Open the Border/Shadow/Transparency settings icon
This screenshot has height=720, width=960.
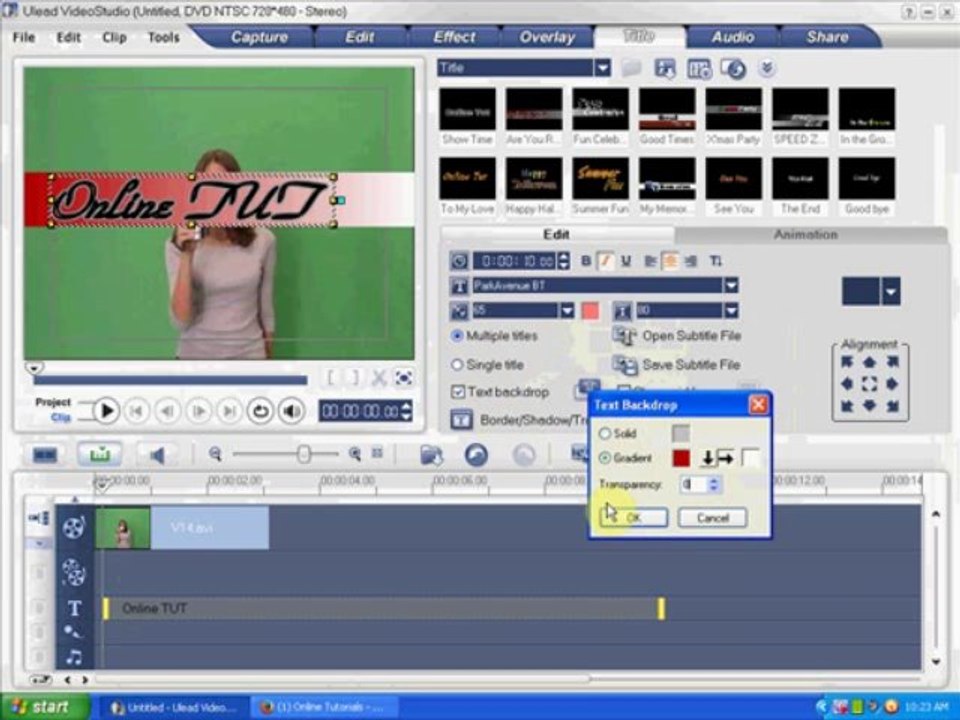click(x=461, y=420)
